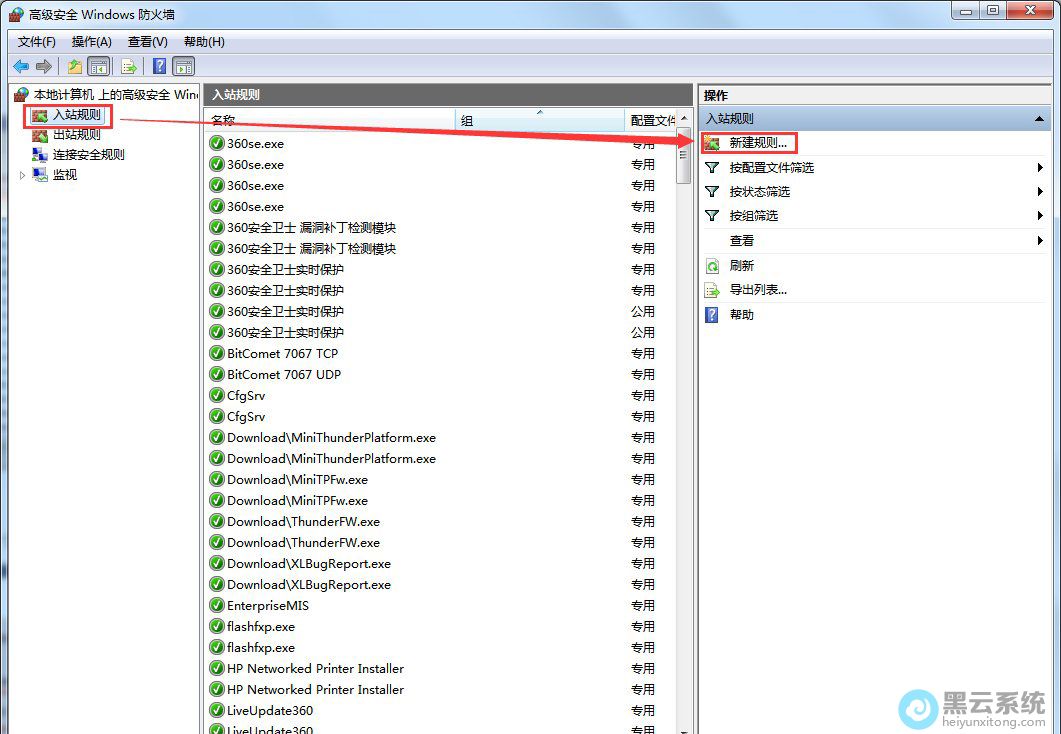Click 刷新 in the actions pane
The width and height of the screenshot is (1061, 734).
[741, 266]
